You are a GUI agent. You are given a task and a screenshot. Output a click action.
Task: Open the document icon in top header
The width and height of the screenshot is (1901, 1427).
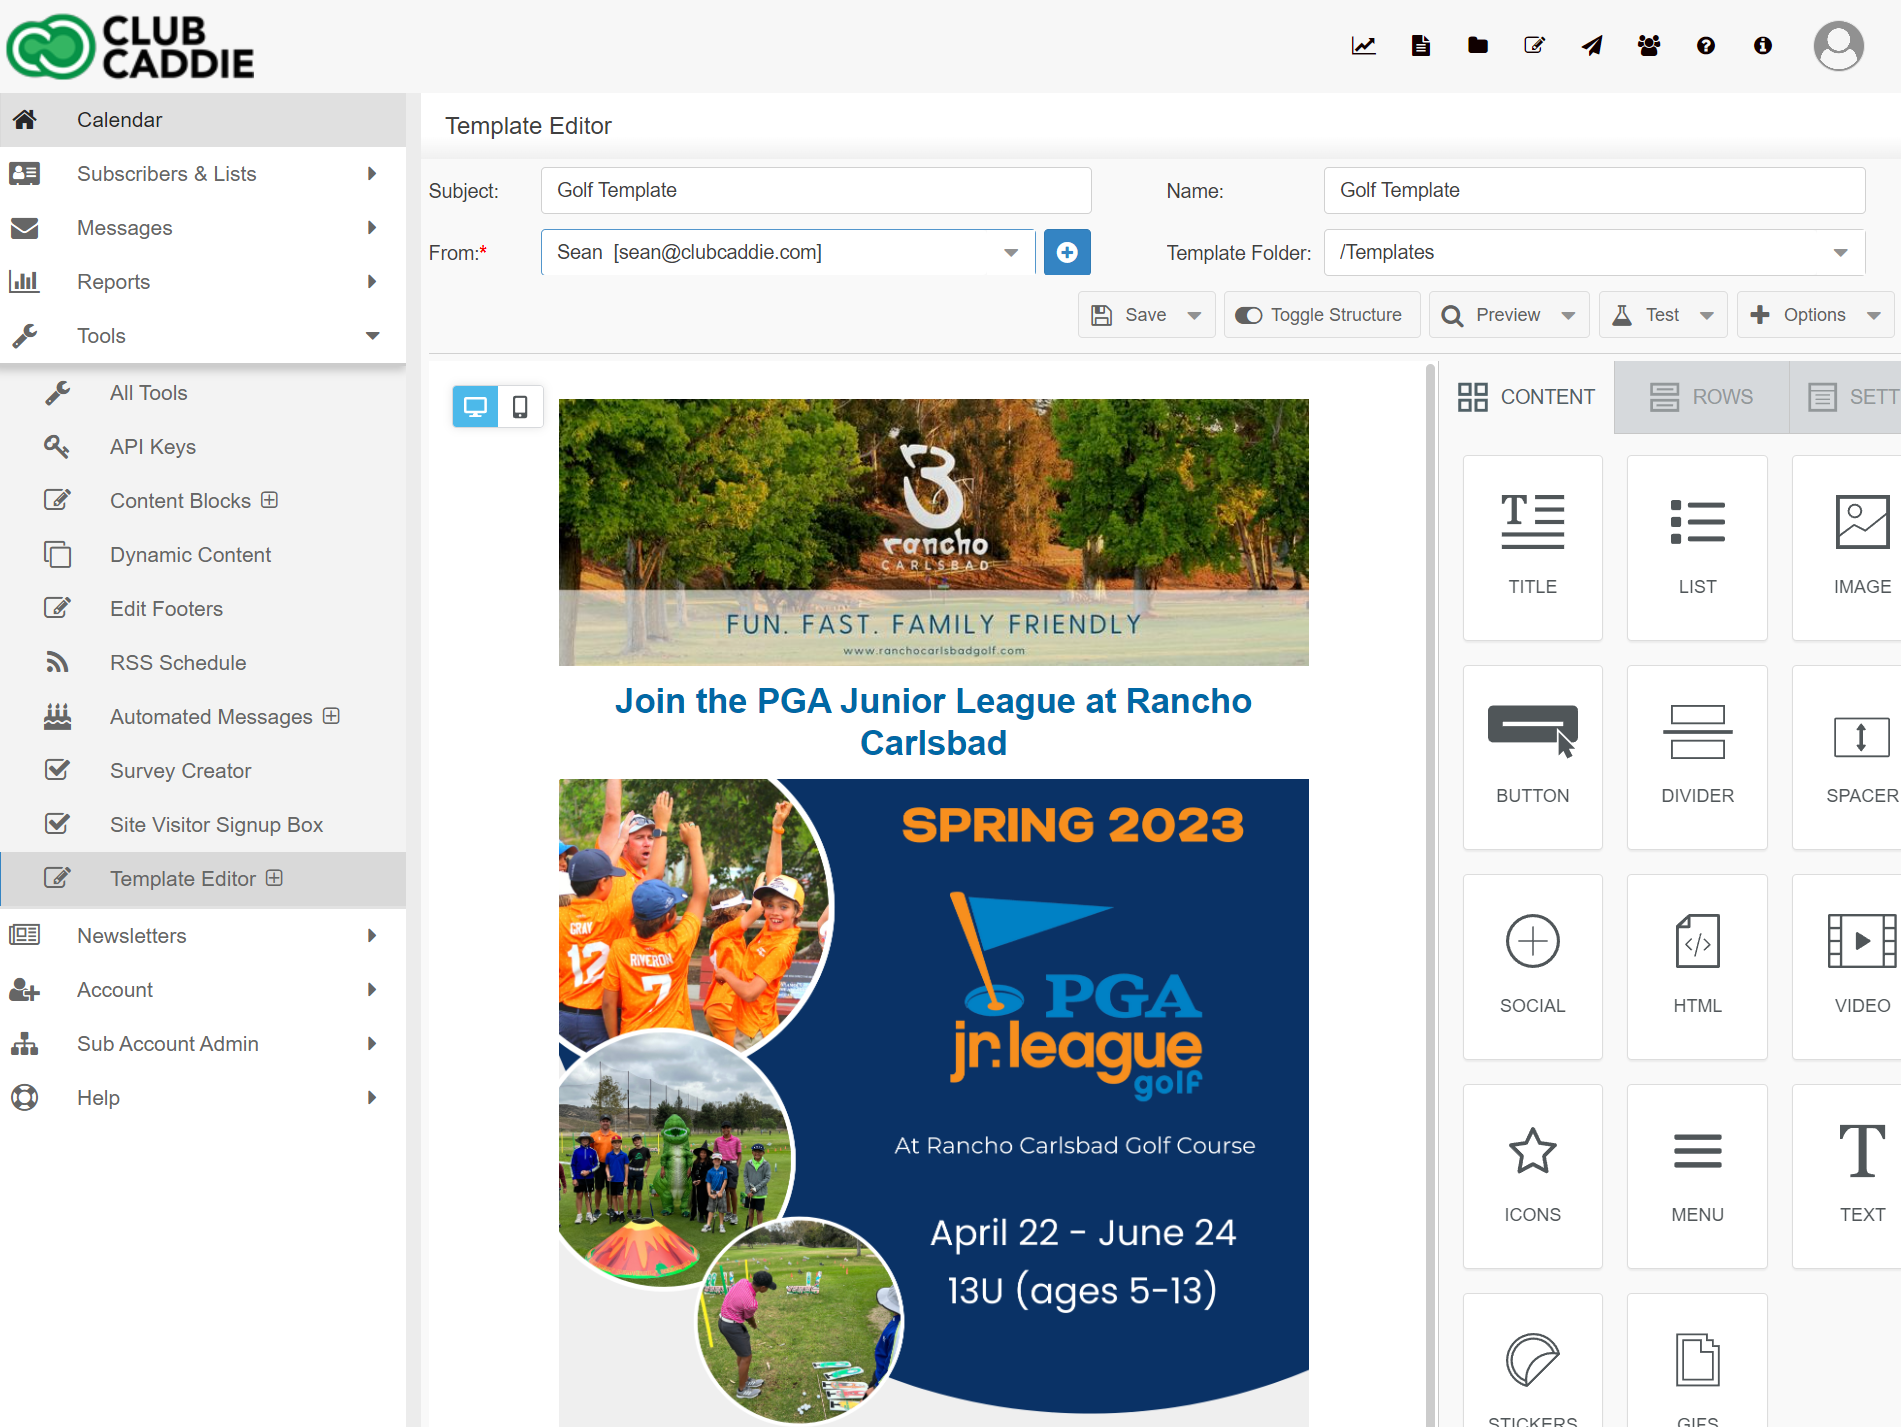(1420, 46)
